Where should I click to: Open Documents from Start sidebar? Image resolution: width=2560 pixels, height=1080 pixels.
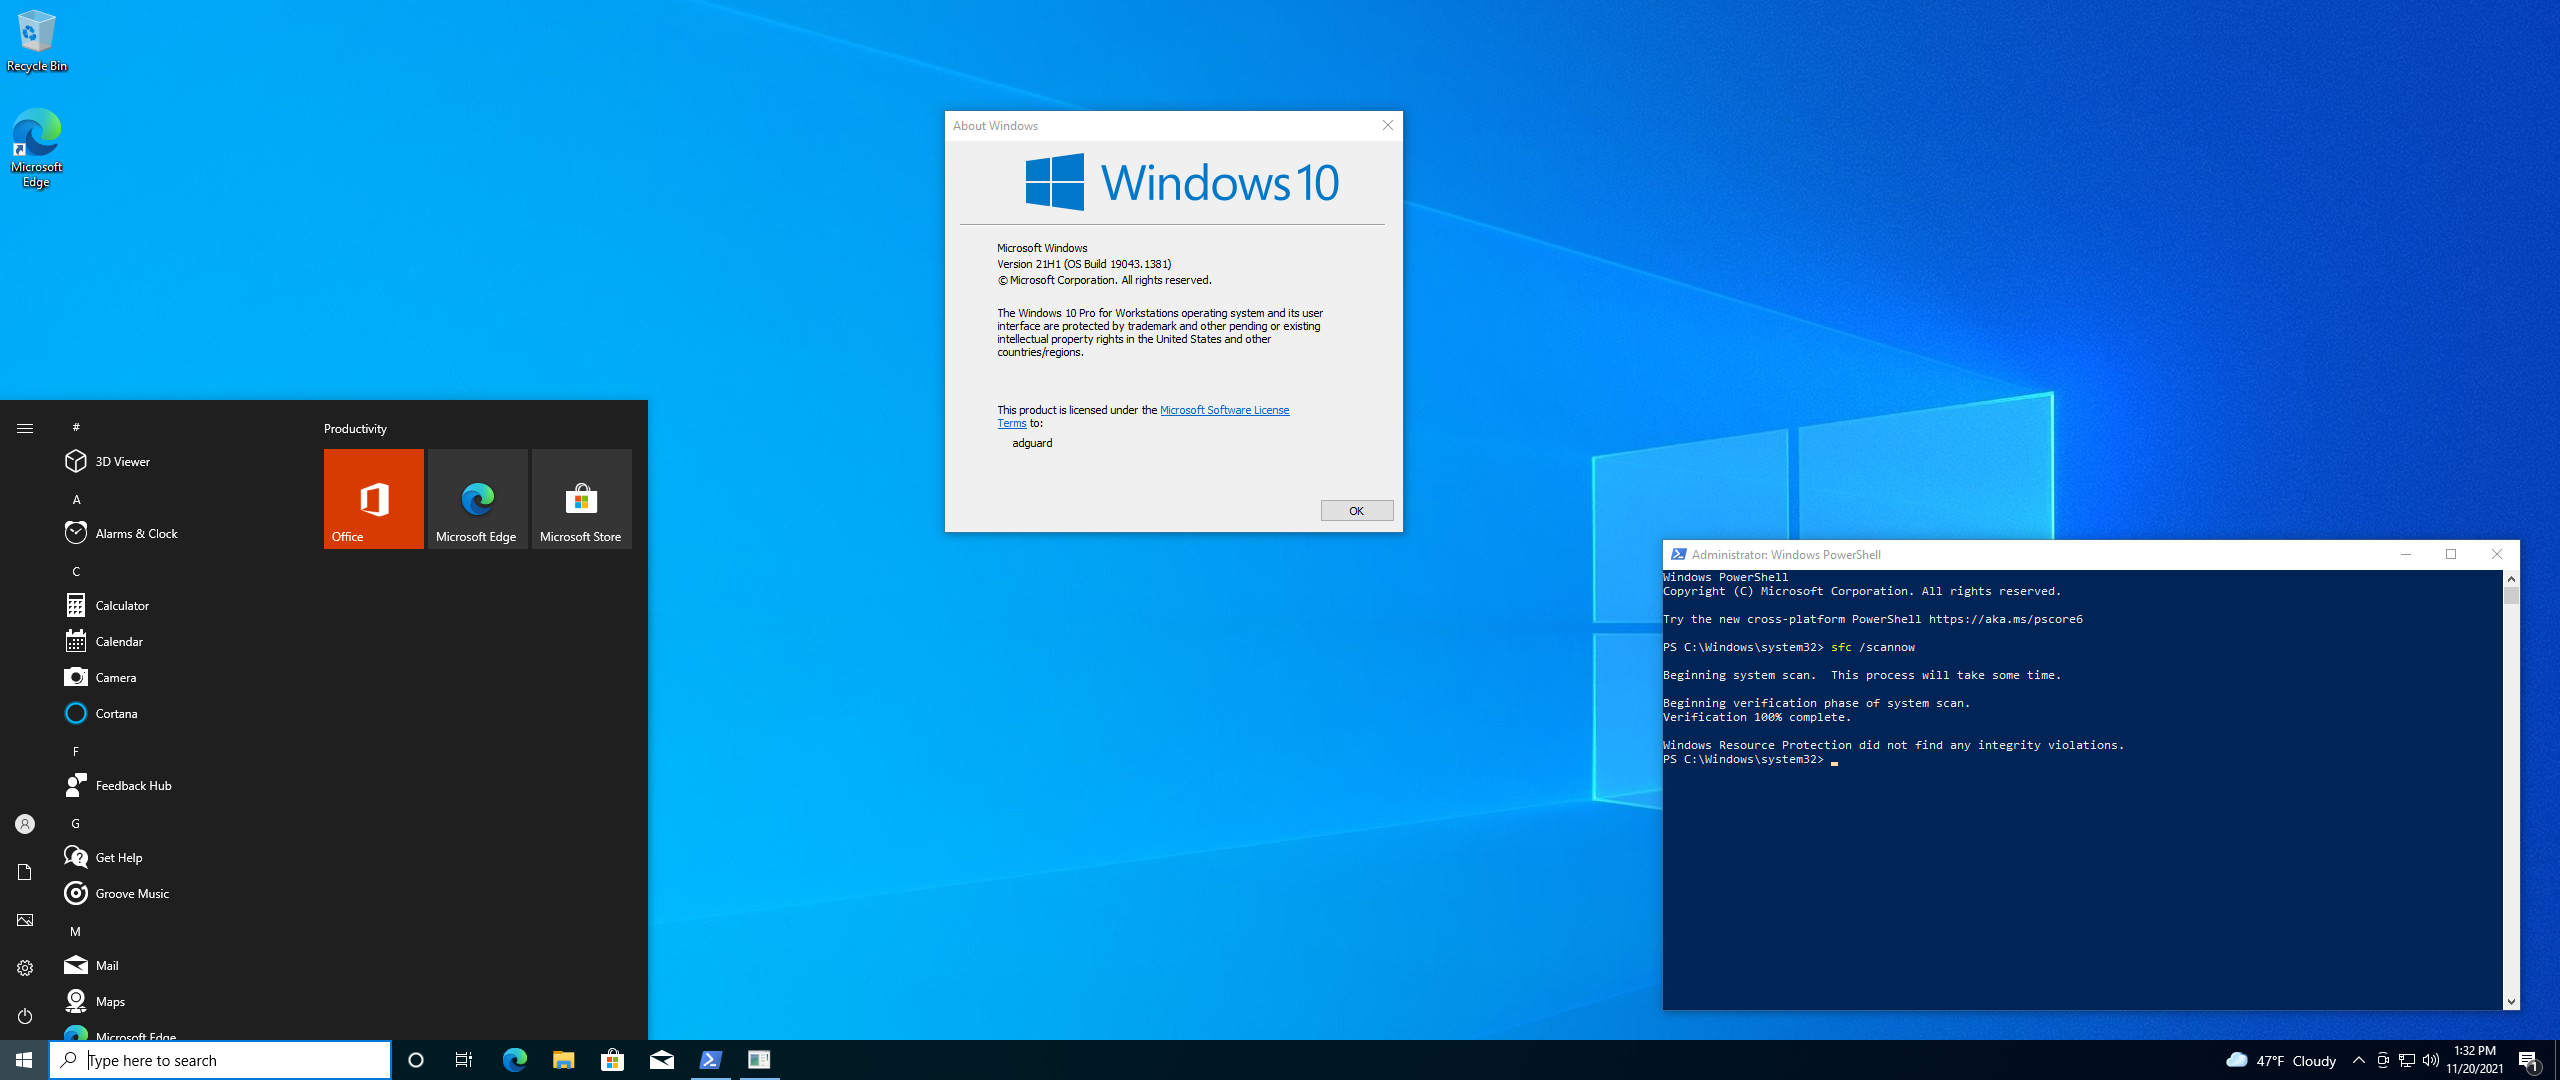(x=25, y=872)
